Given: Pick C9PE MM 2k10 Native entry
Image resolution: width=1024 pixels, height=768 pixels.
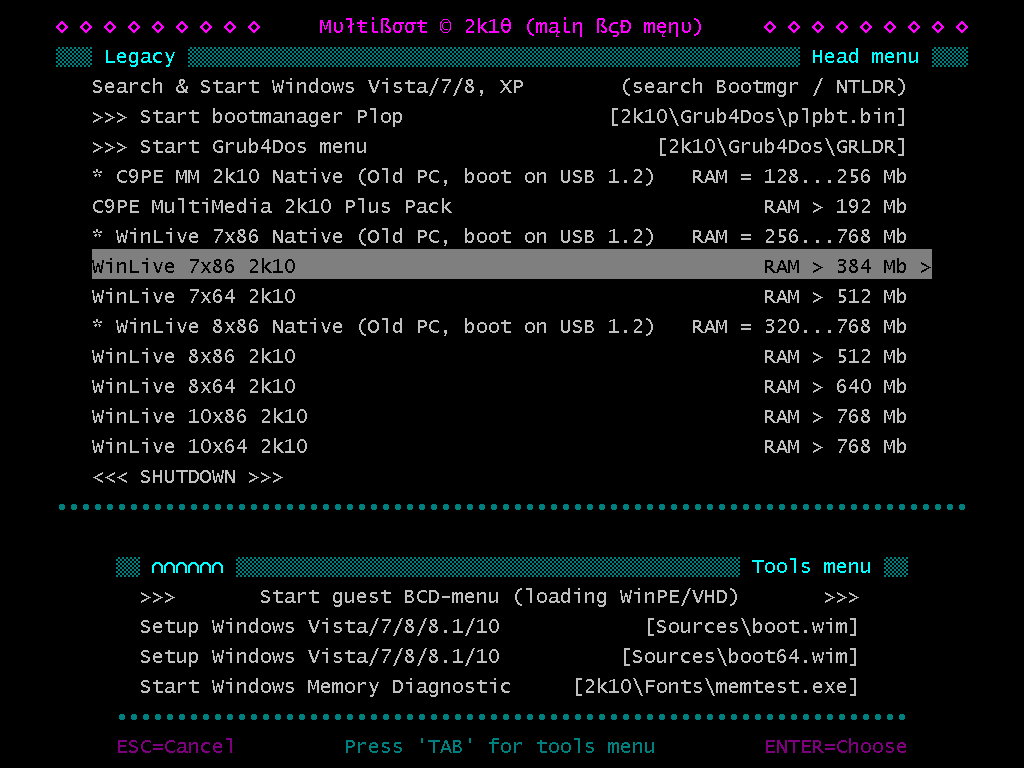Looking at the screenshot, I should coord(500,176).
